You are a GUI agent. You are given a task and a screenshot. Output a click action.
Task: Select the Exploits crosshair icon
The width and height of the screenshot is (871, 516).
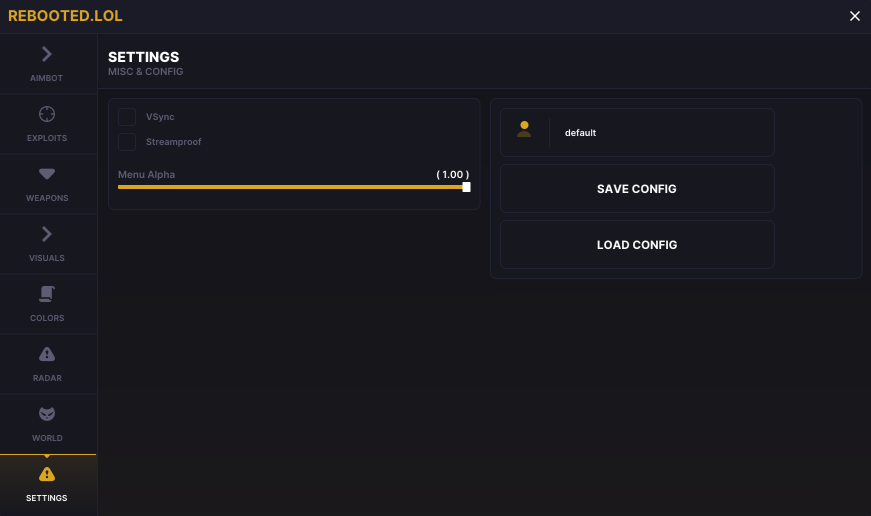point(47,114)
